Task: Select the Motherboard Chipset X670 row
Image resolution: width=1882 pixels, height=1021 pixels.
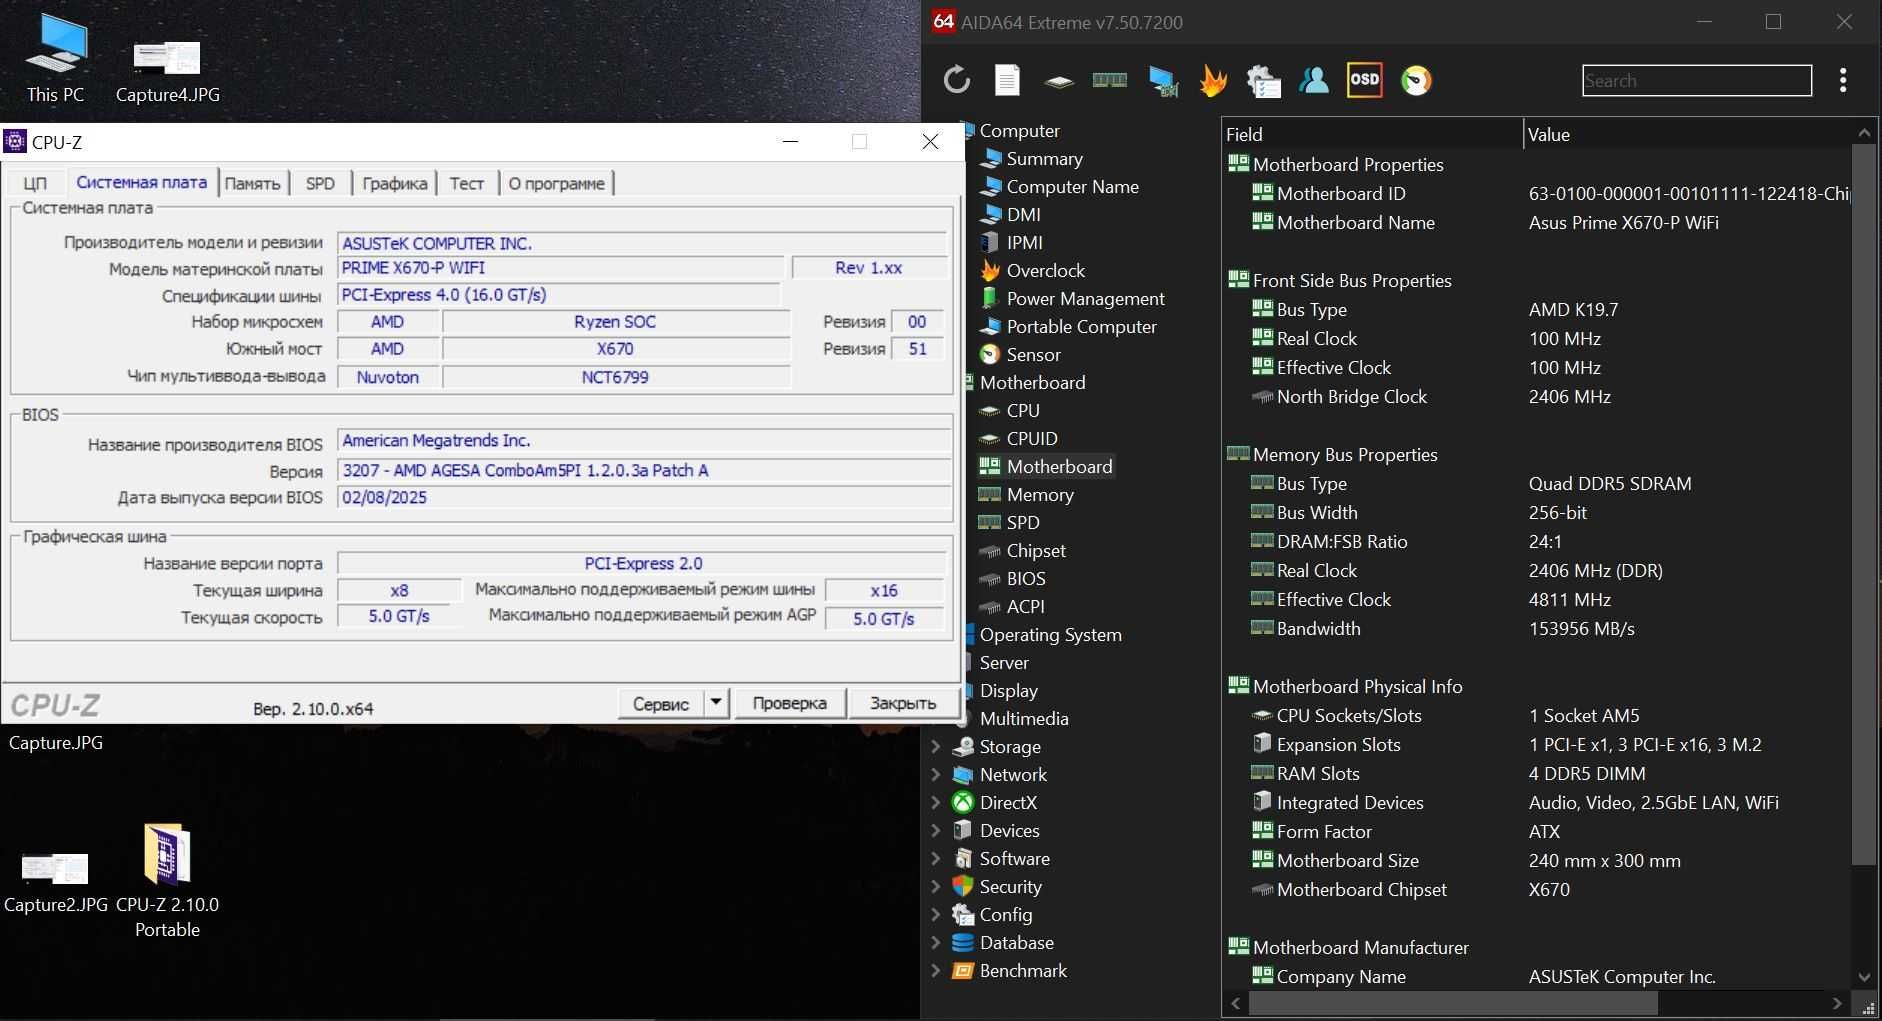Action: point(1536,890)
